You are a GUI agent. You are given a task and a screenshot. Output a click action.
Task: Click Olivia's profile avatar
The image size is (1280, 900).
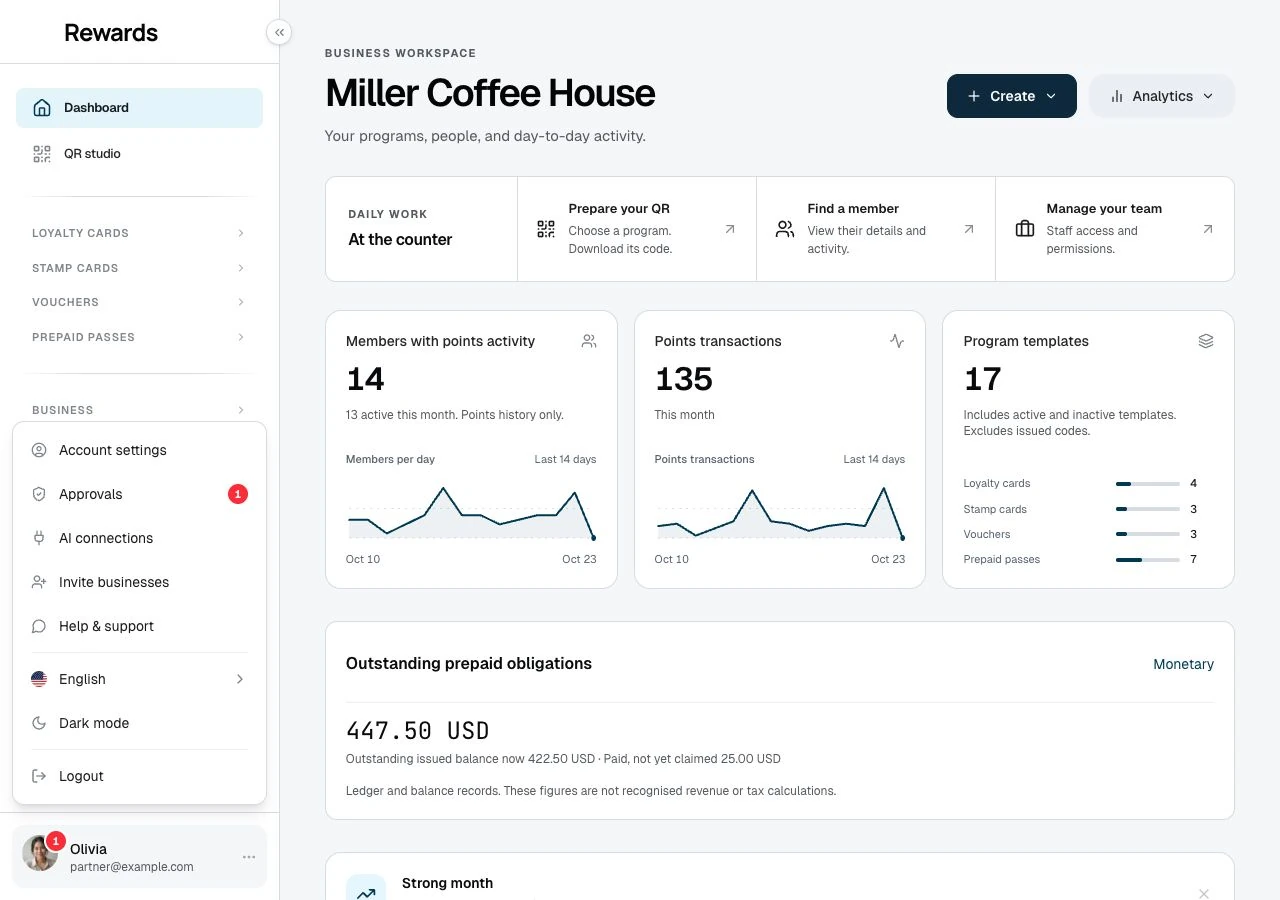[x=40, y=853]
